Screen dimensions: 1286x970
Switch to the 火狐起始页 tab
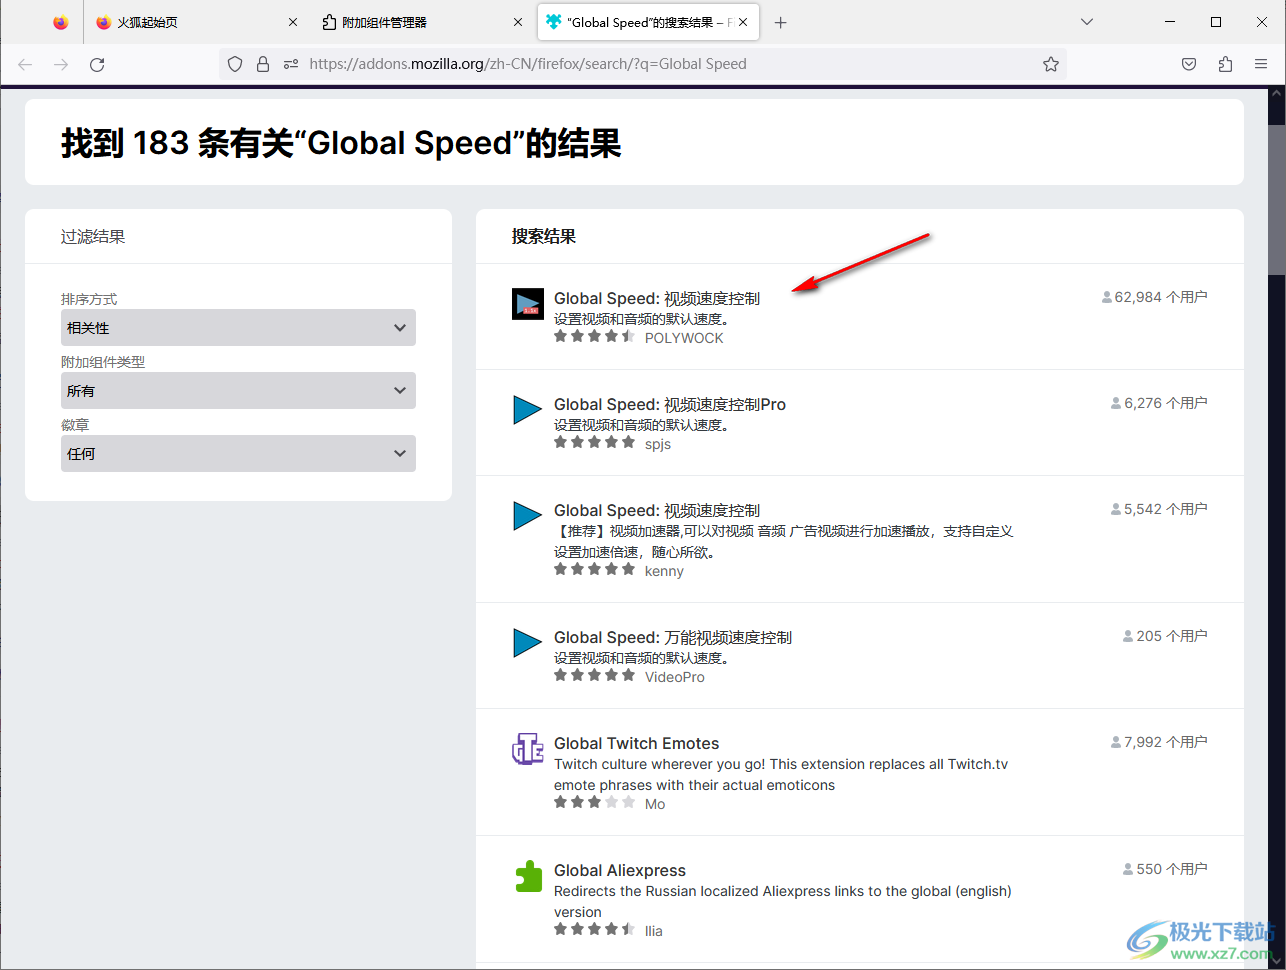coord(196,22)
